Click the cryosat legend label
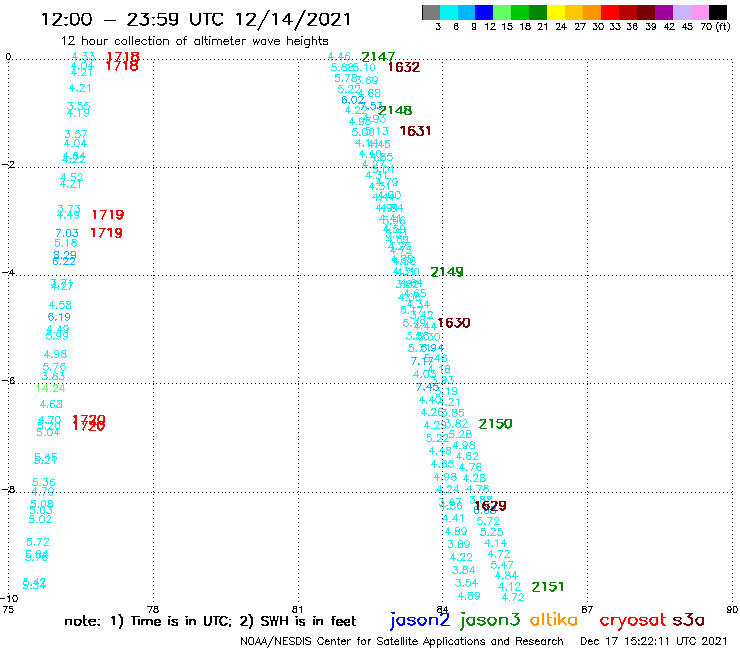Viewport: 740px width, 650px height. 633,621
